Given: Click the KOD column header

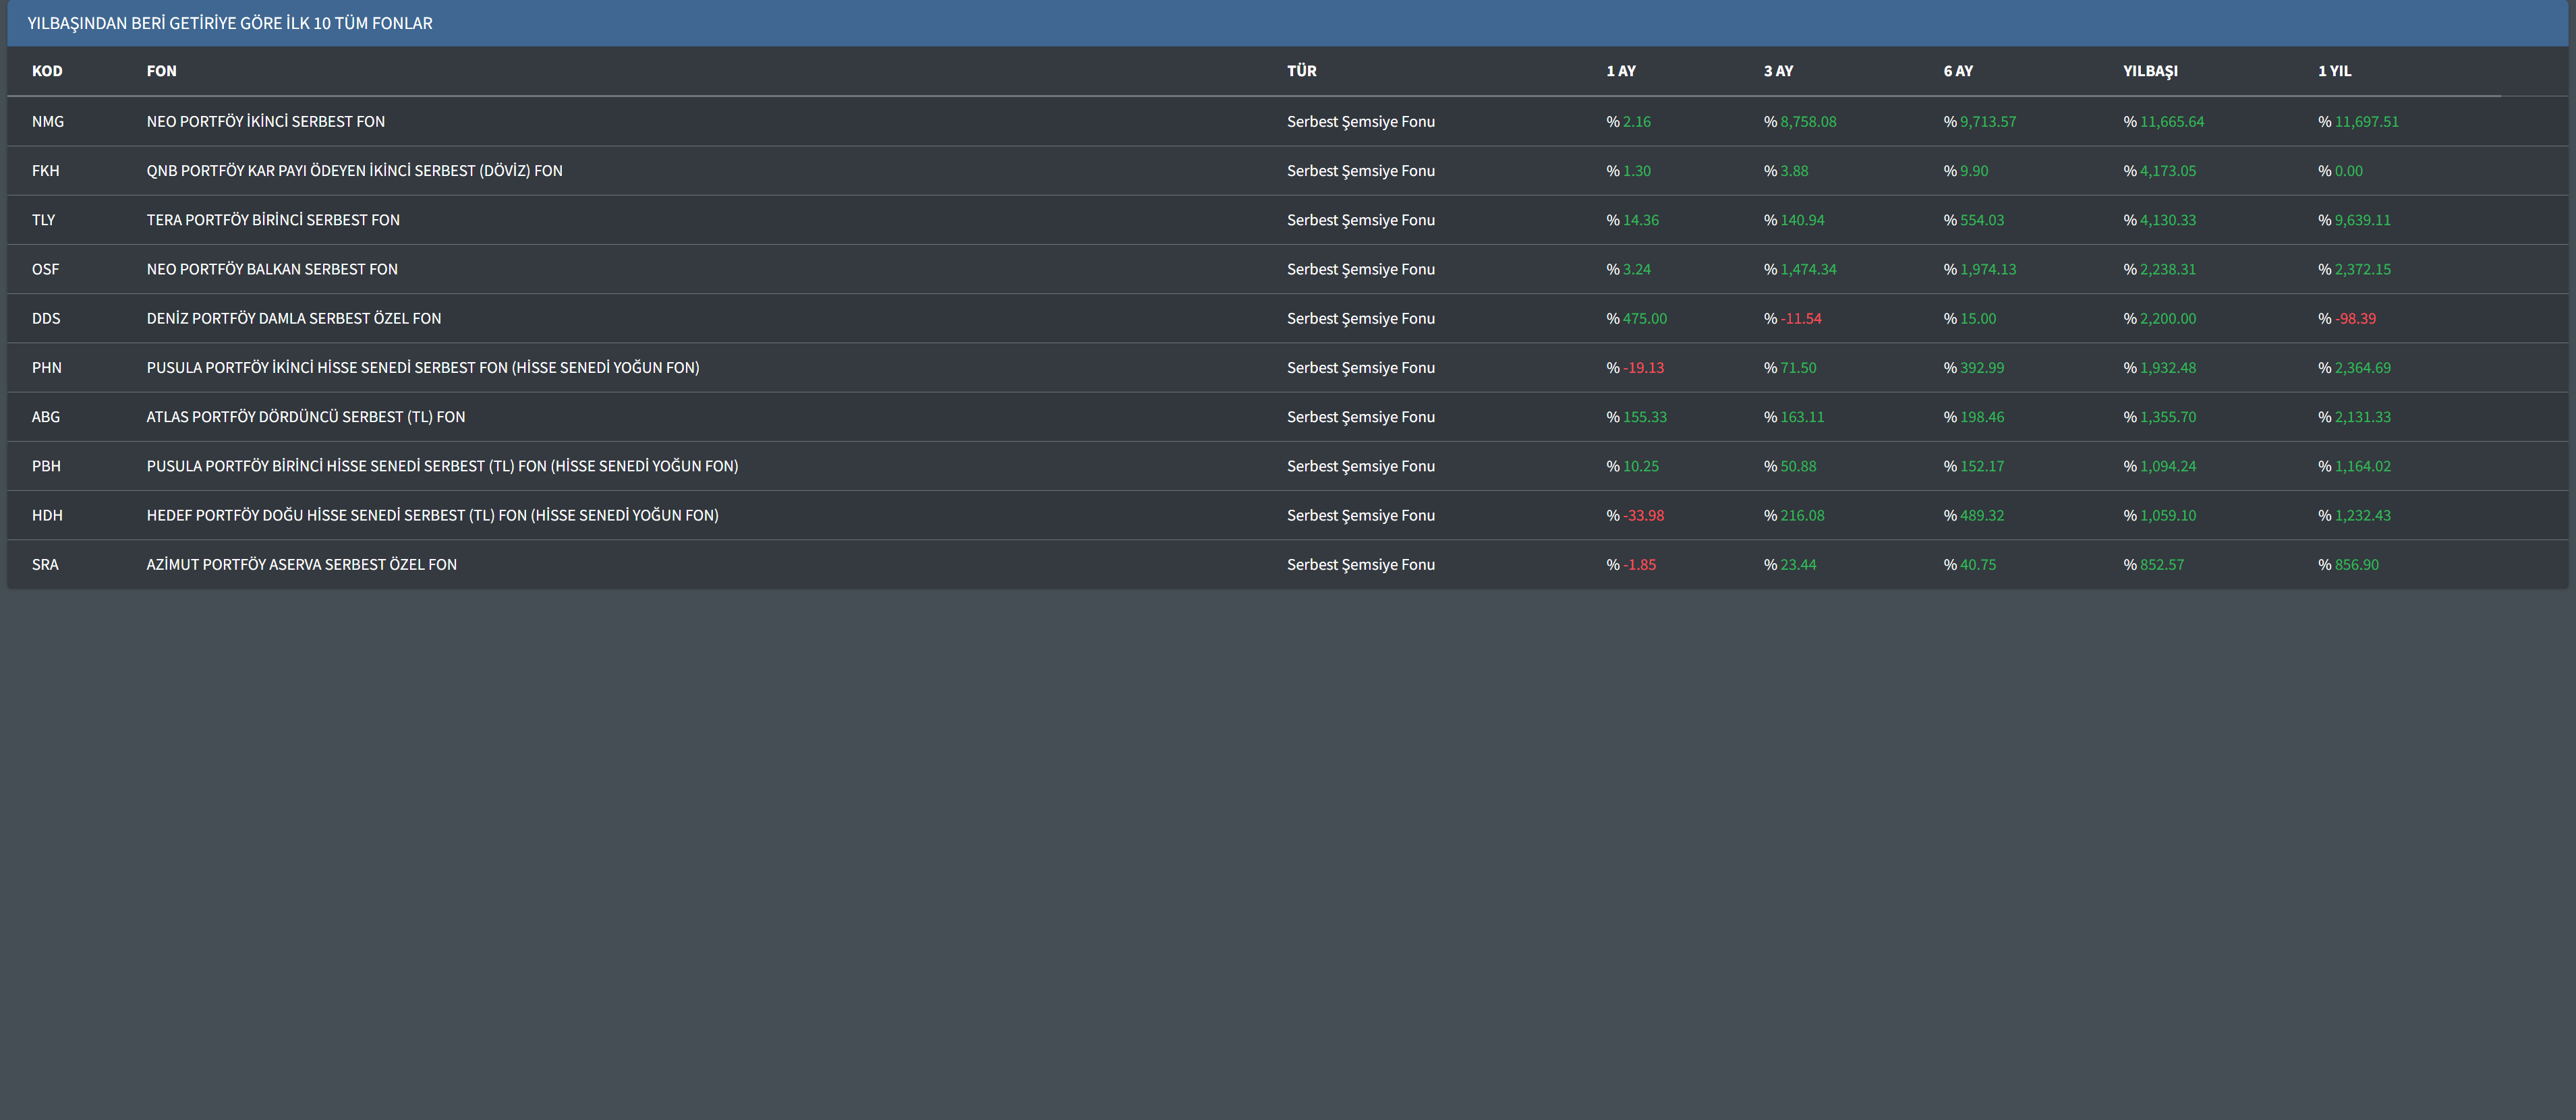Looking at the screenshot, I should [47, 71].
